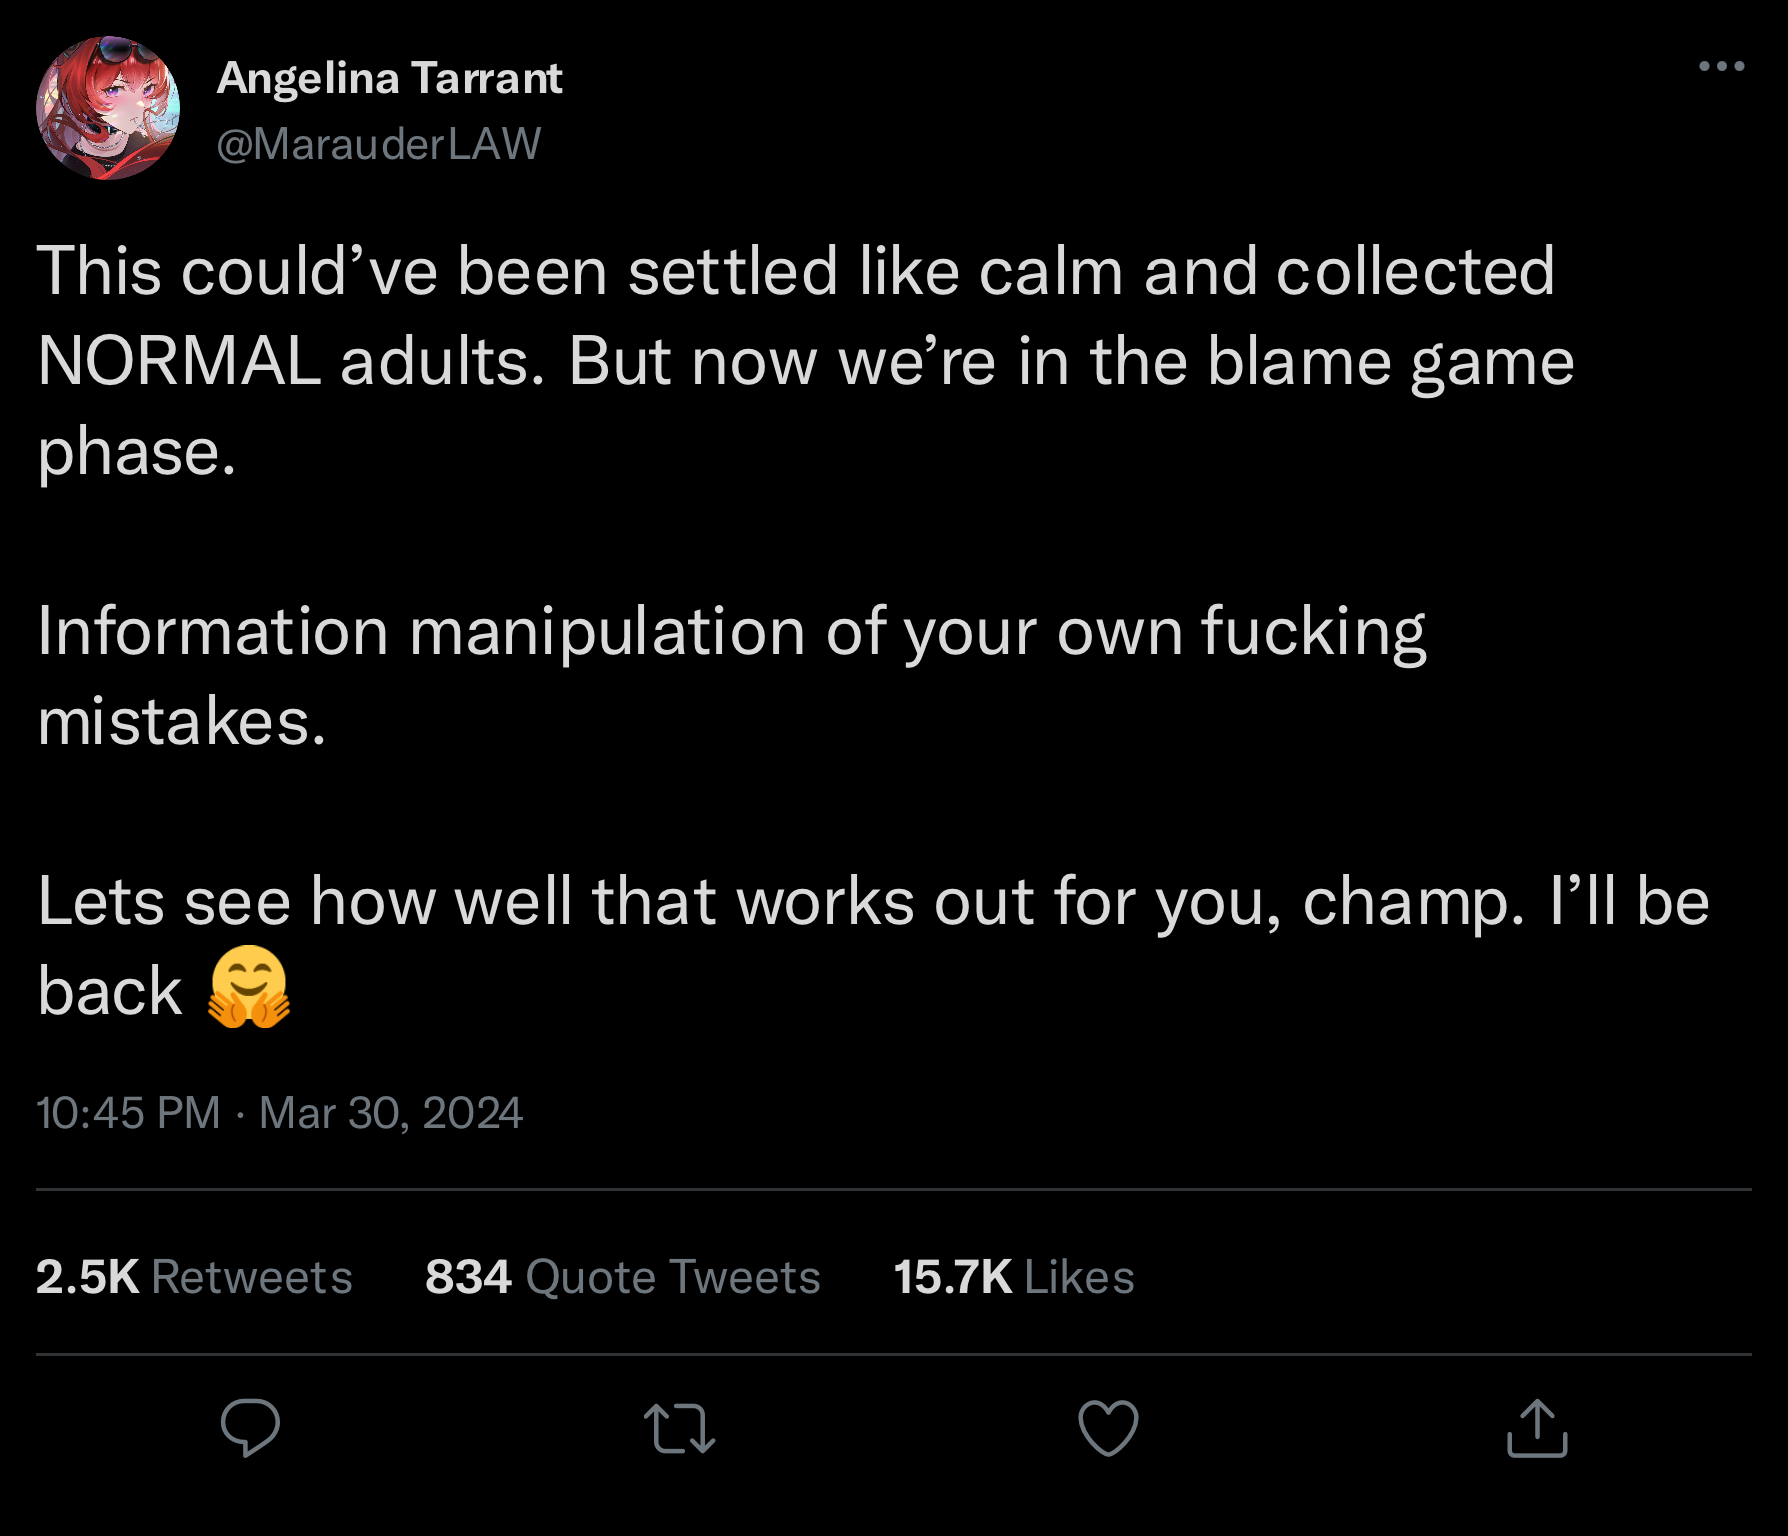Viewport: 1788px width, 1536px height.
Task: Click the paragraph starting "This could've been settled"
Action: [x=796, y=360]
